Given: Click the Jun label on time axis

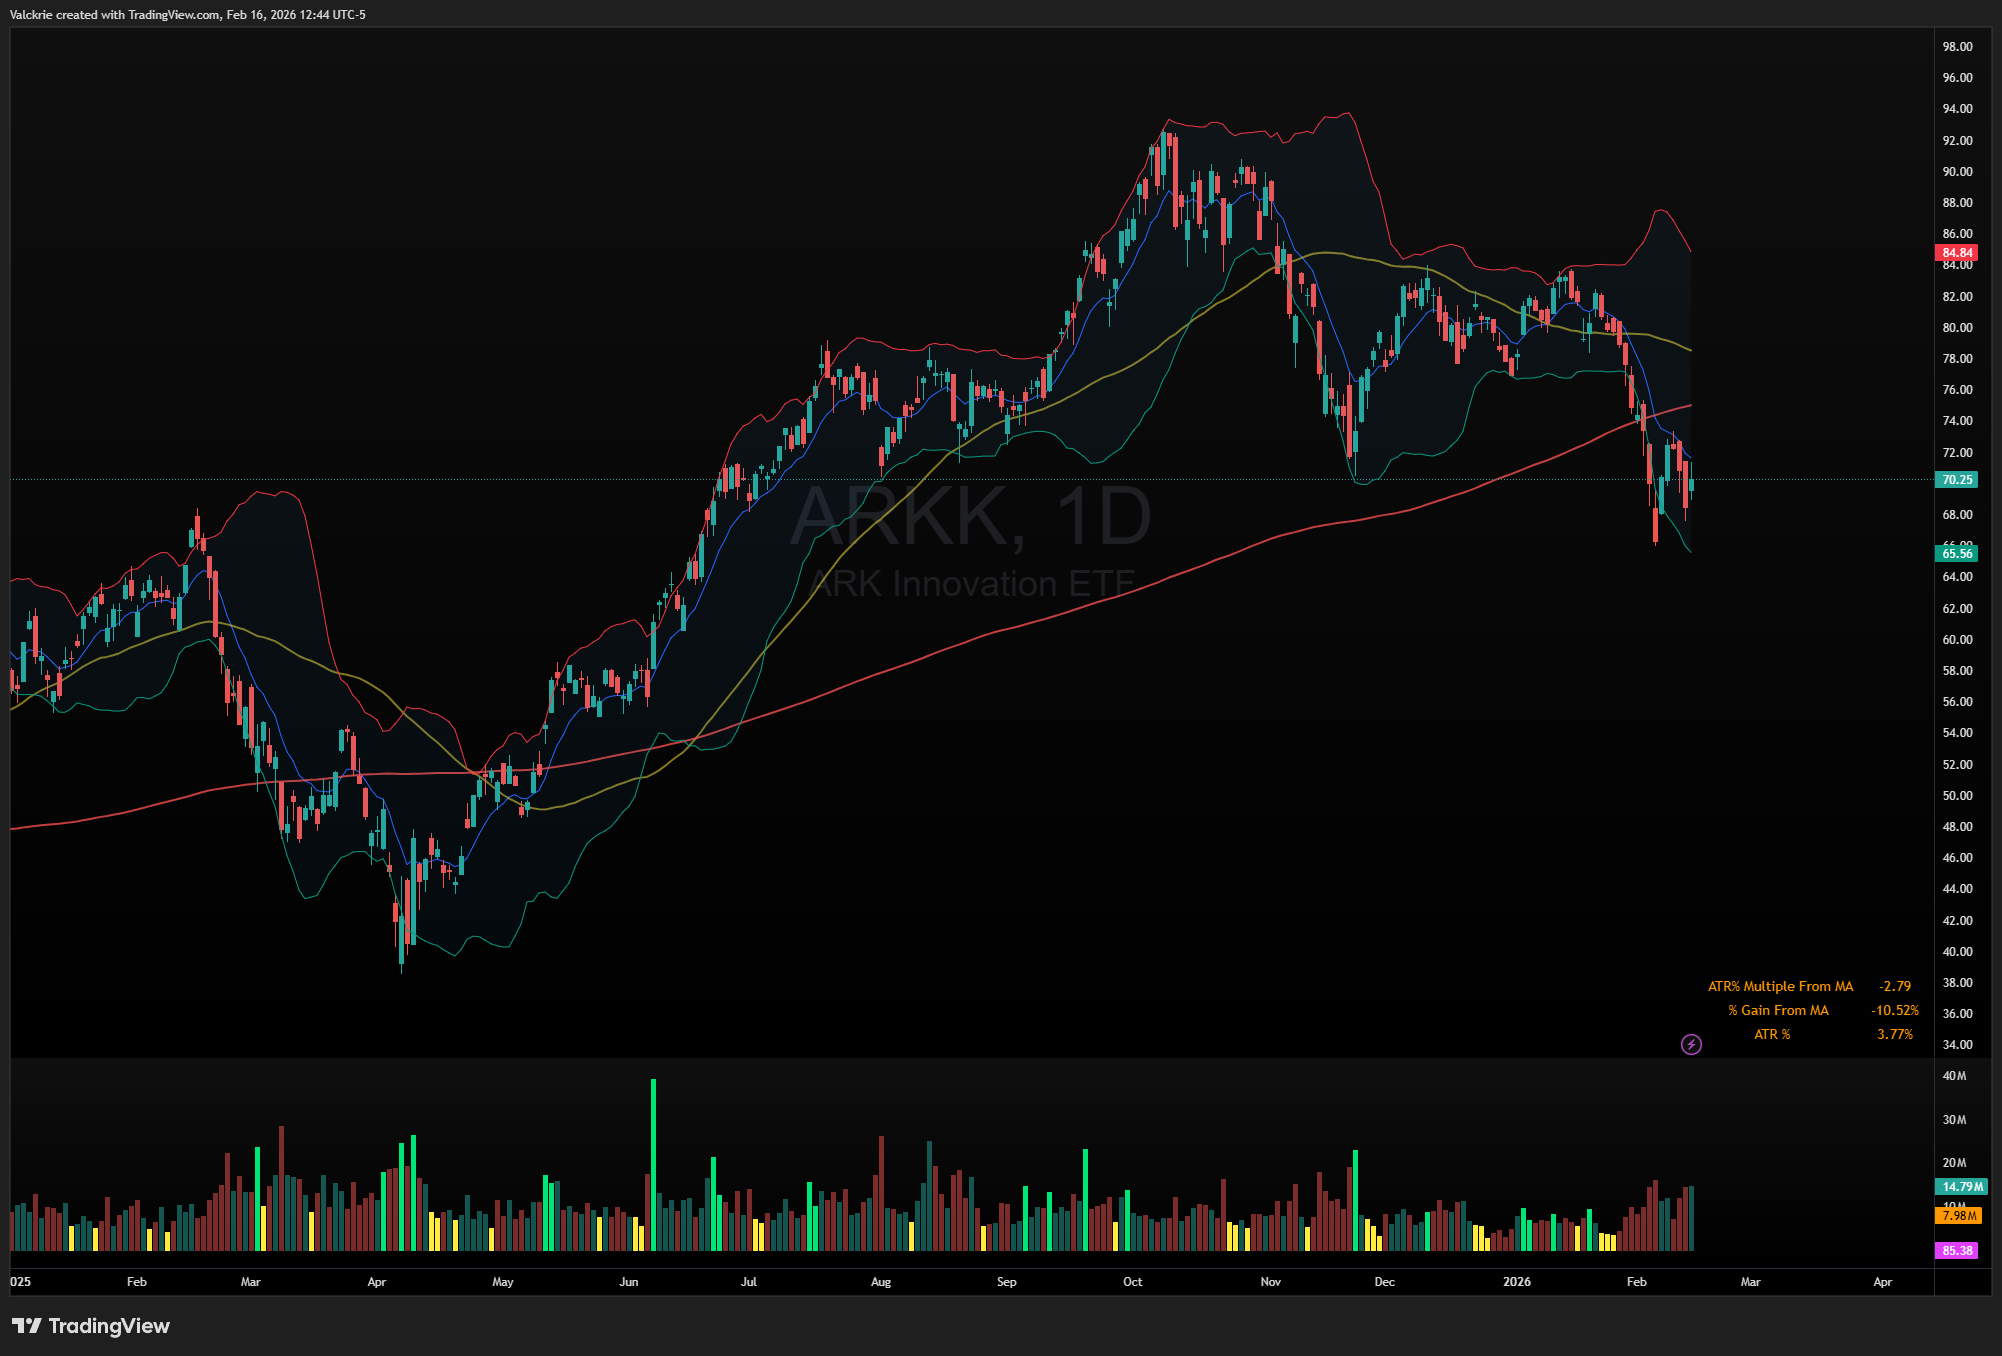Looking at the screenshot, I should pyautogui.click(x=628, y=1282).
